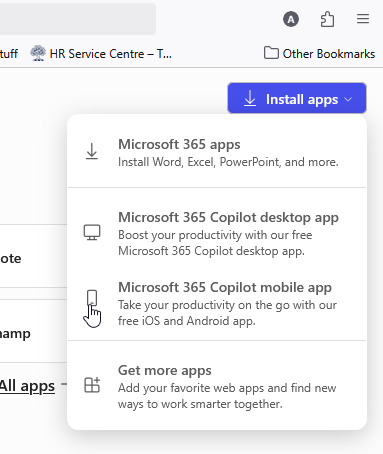The image size is (383, 454).
Task: Open the browser extensions puzzle icon
Action: tap(327, 19)
